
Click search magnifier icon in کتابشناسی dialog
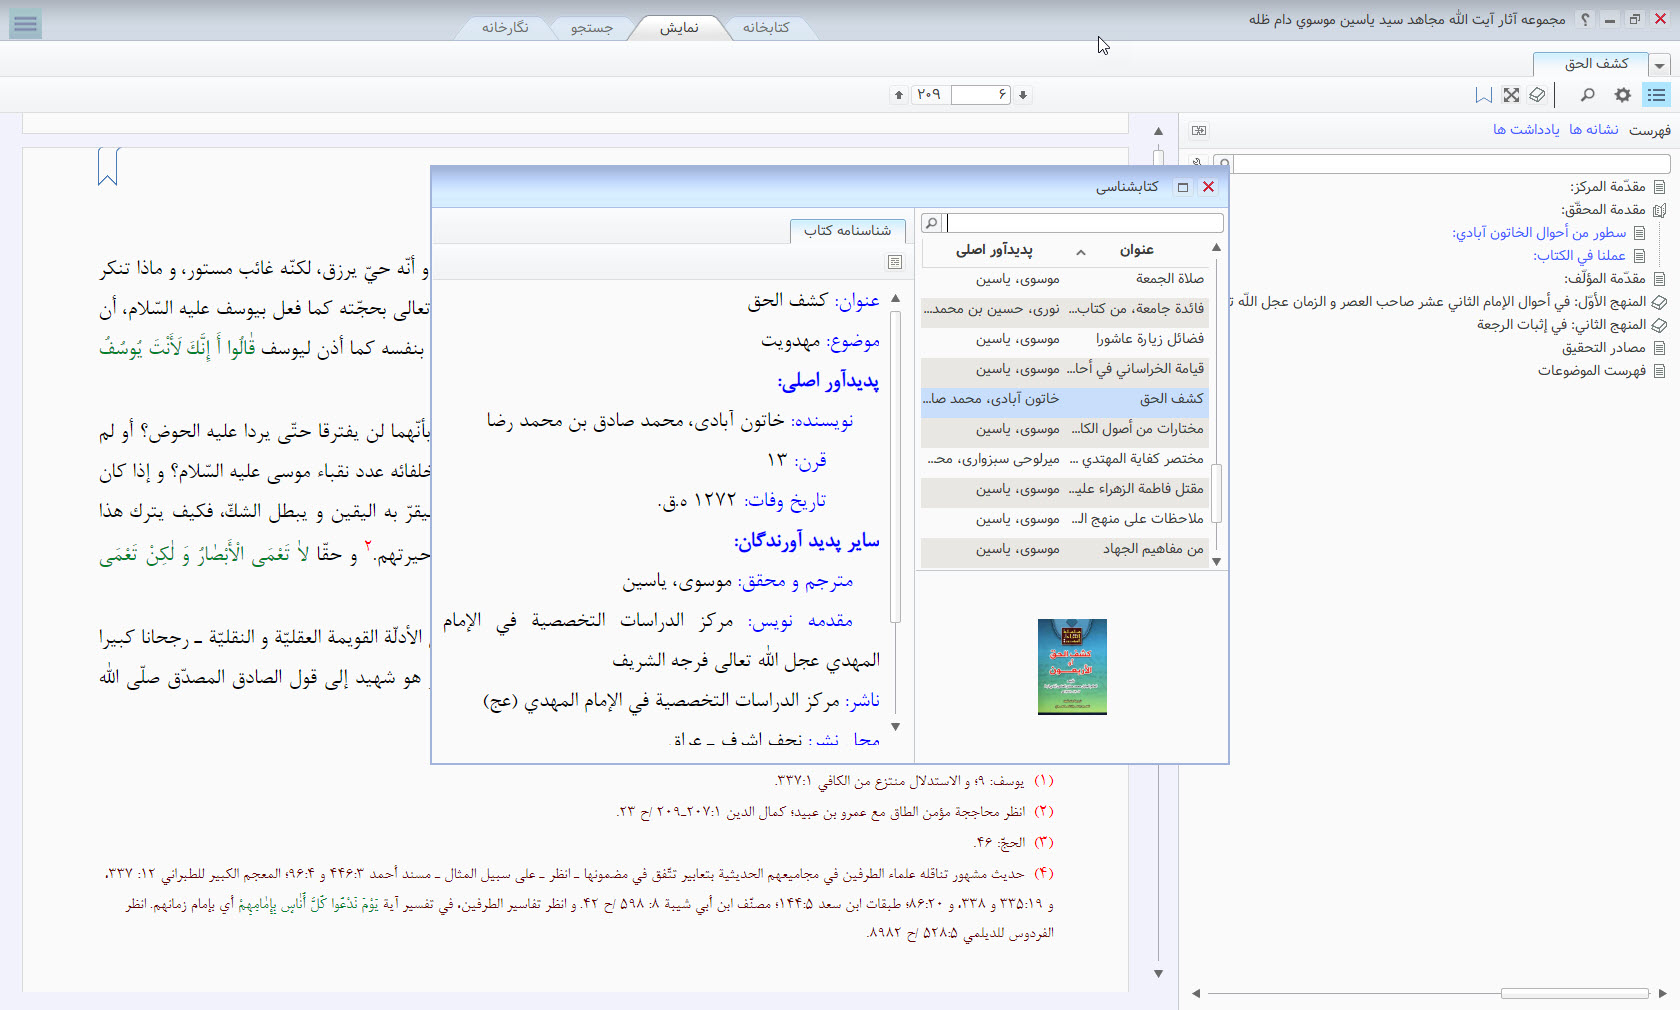pyautogui.click(x=931, y=223)
